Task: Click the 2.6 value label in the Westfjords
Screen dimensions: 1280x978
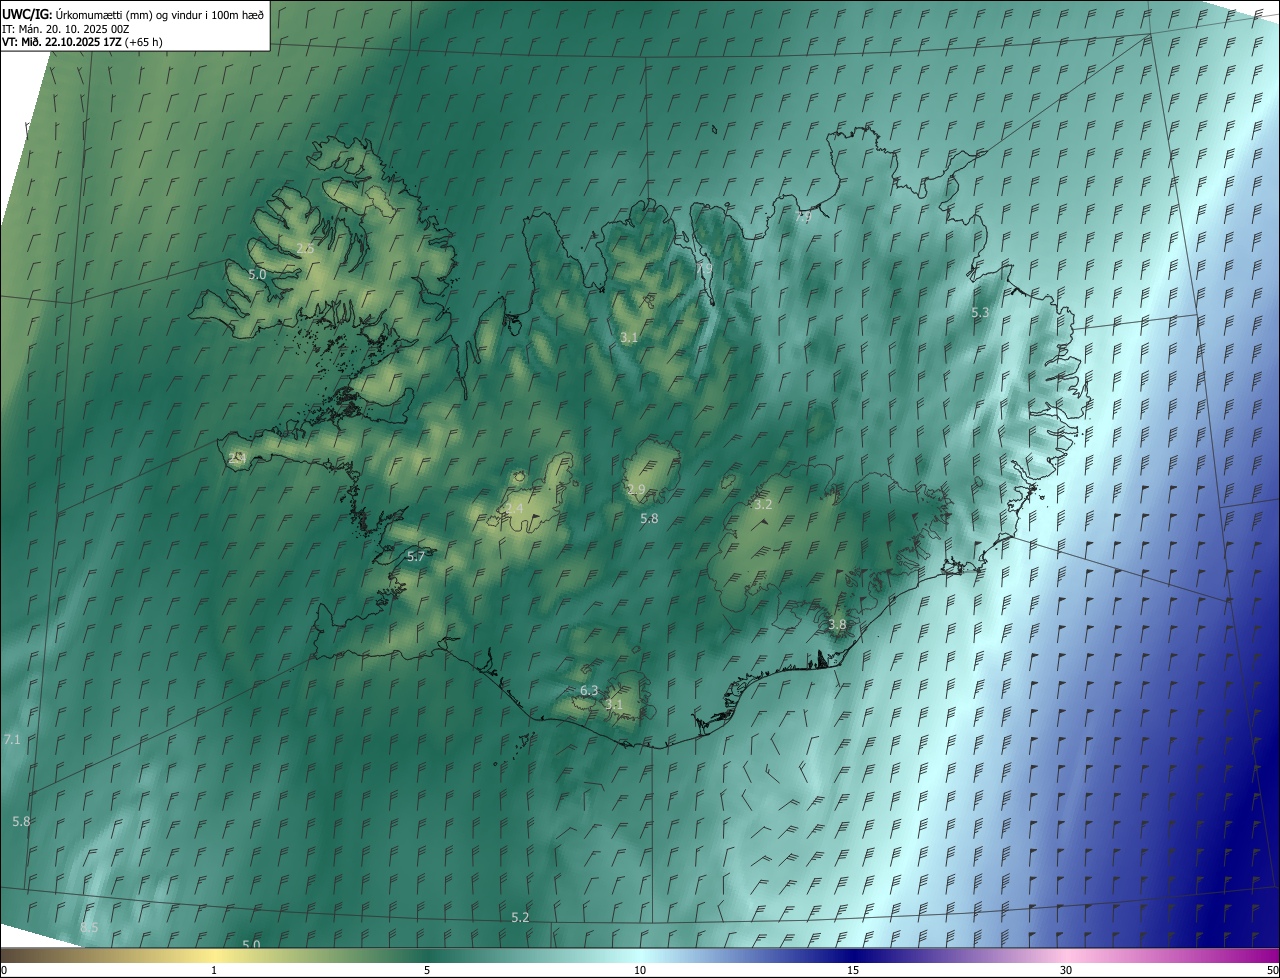Action: click(x=306, y=248)
